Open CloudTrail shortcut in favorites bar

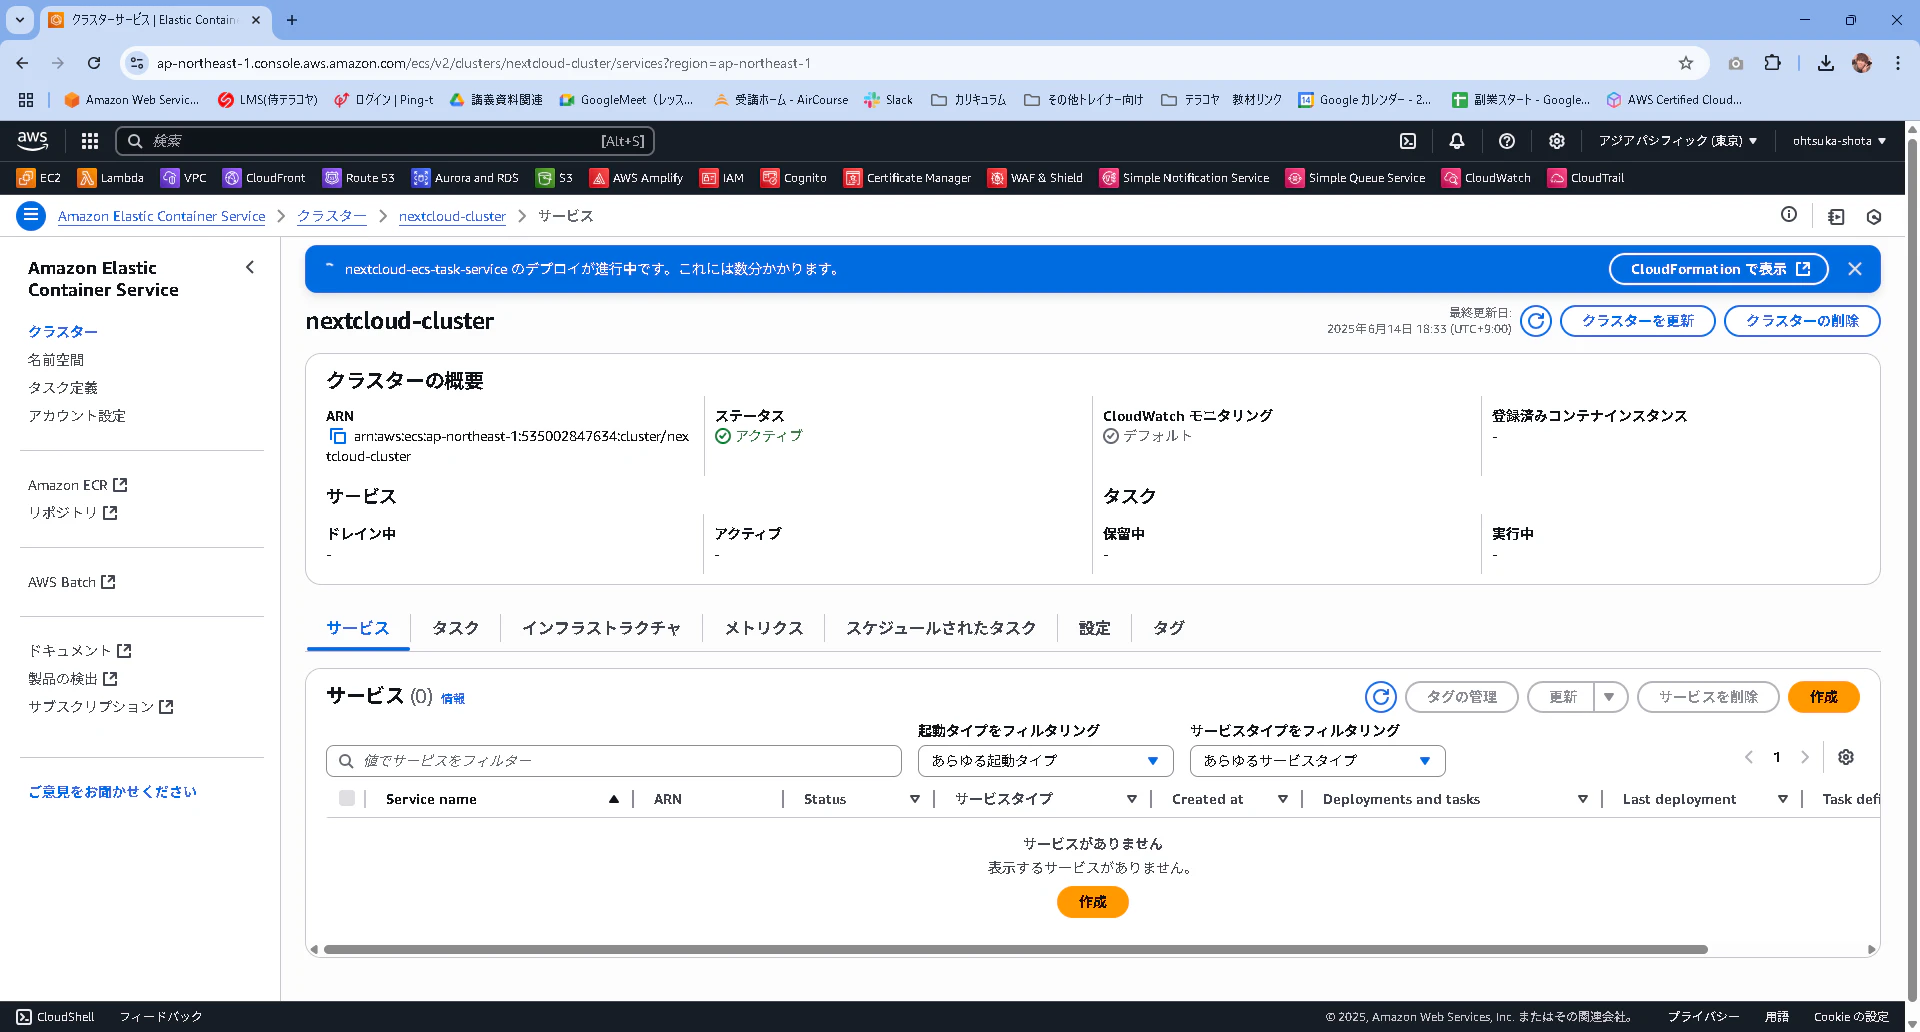1586,178
